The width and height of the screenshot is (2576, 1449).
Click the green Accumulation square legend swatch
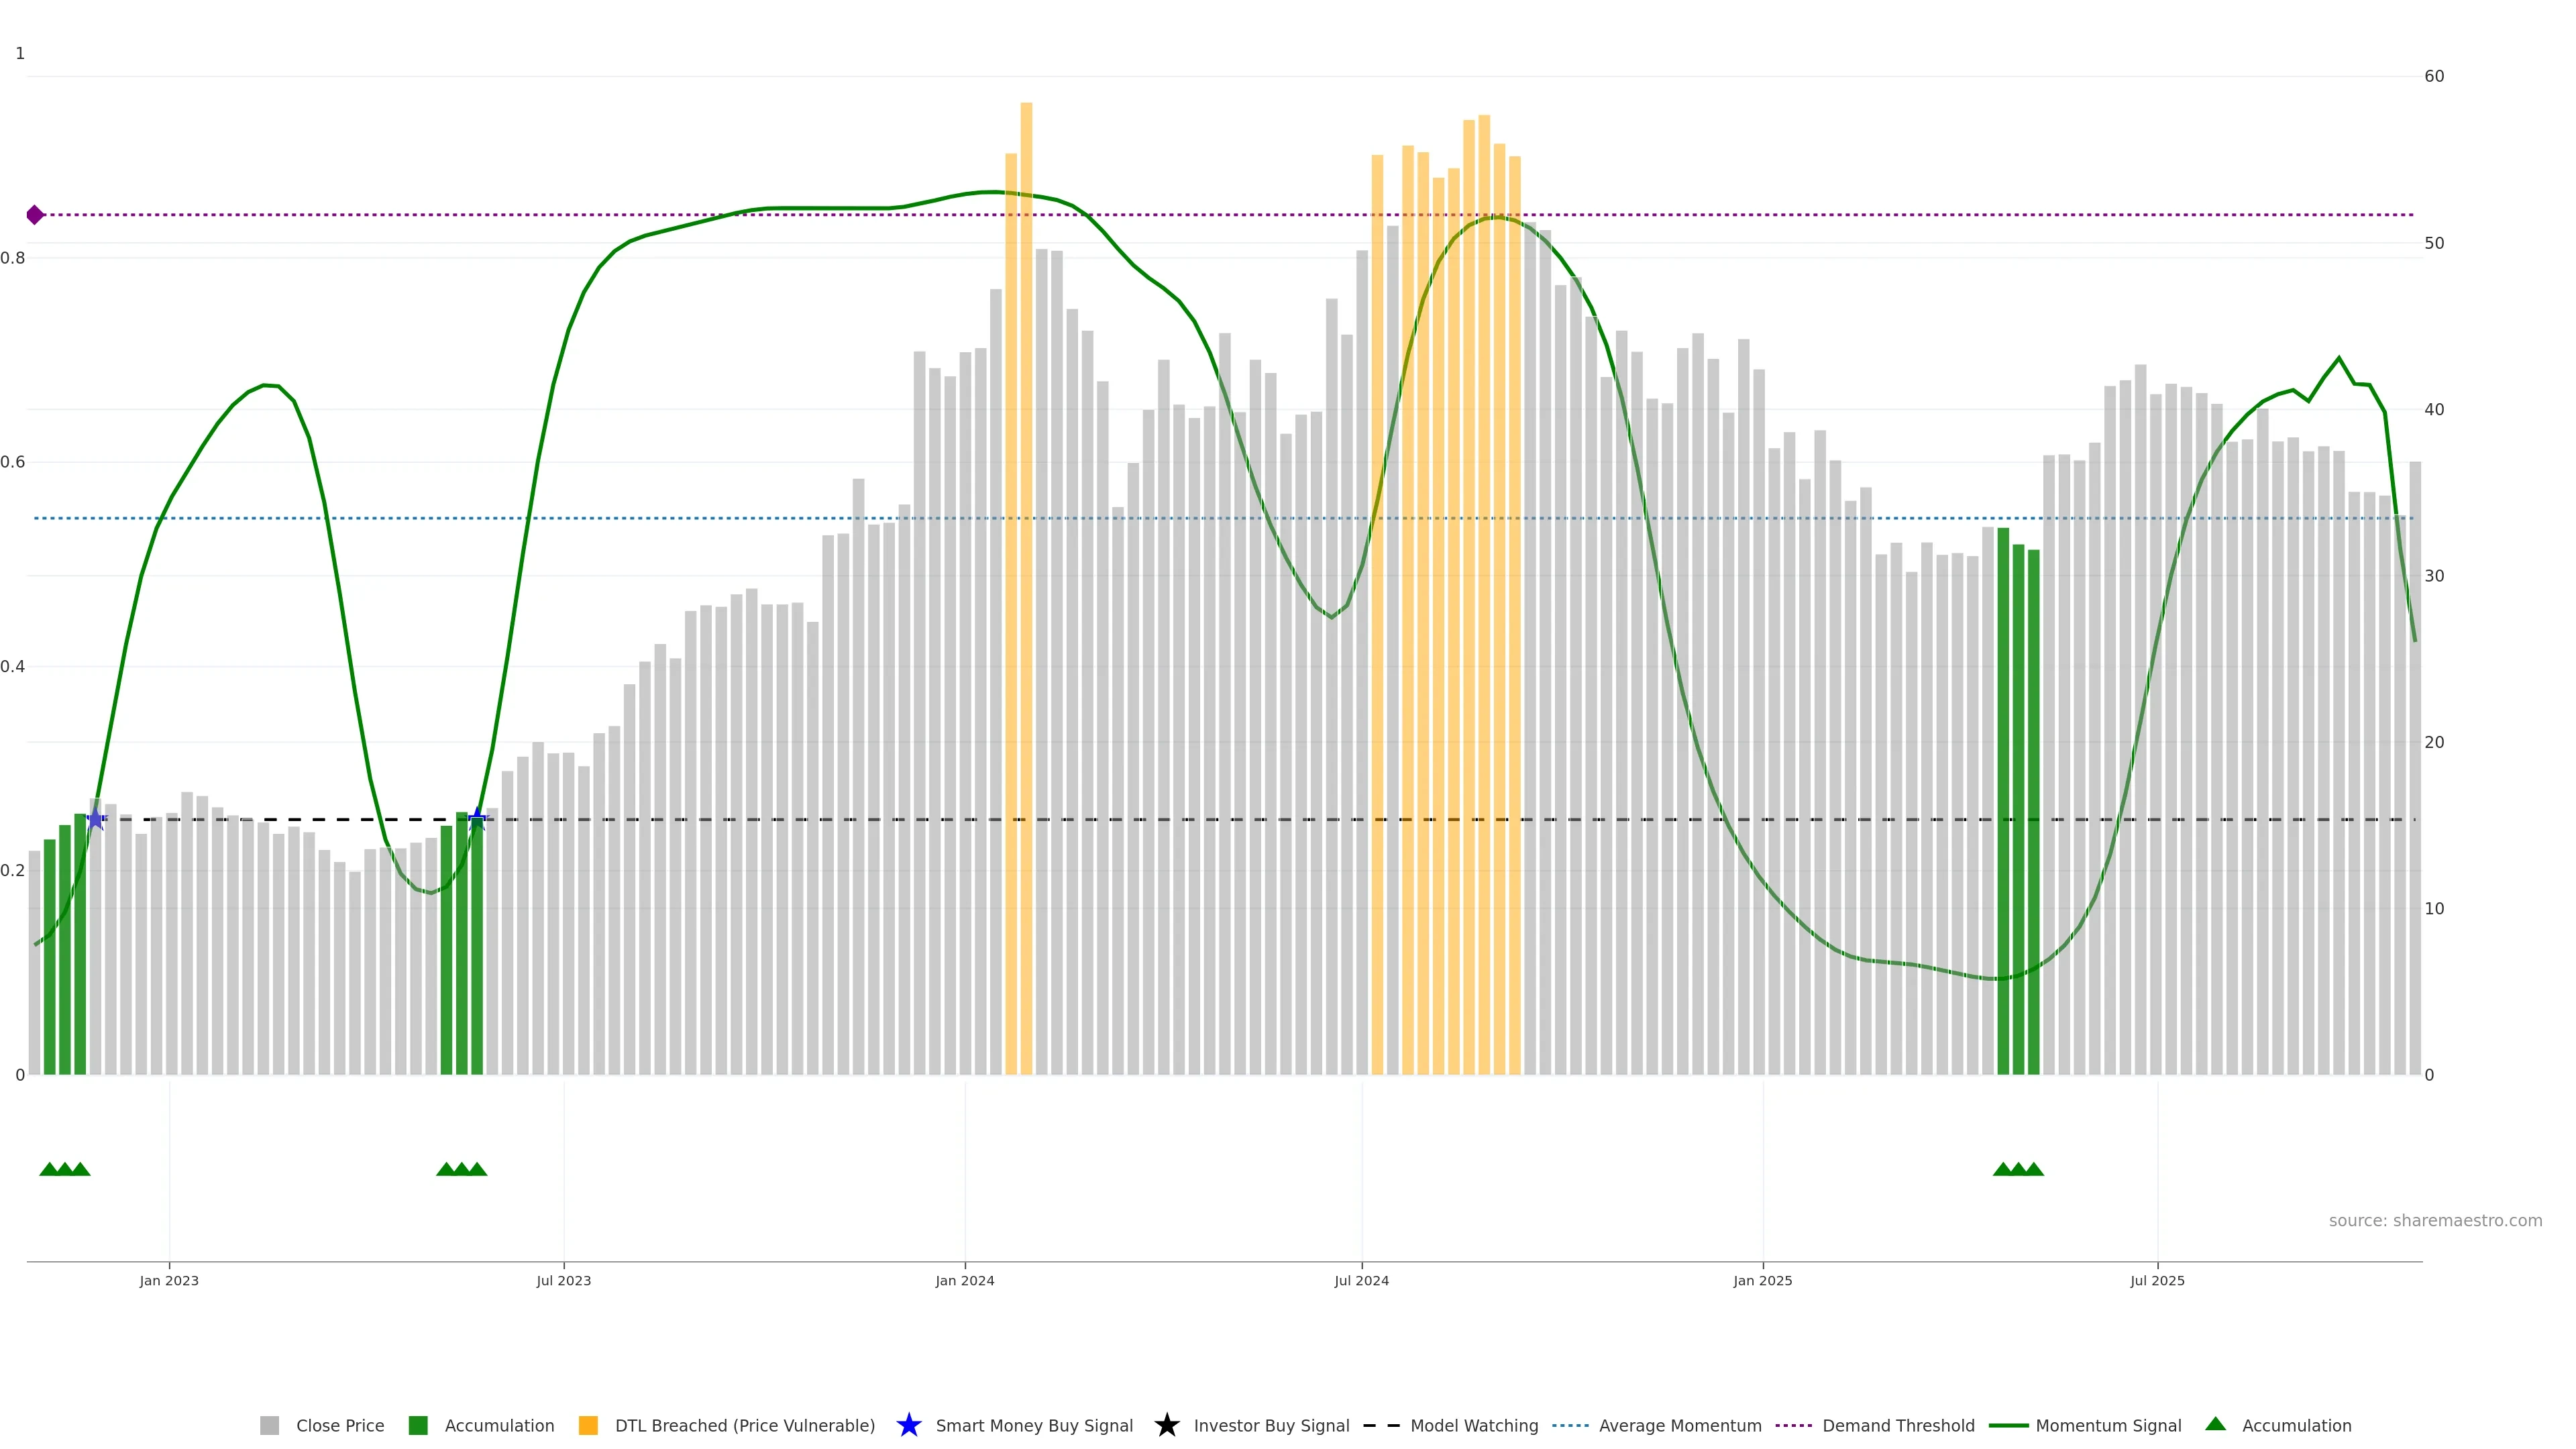(x=418, y=1425)
